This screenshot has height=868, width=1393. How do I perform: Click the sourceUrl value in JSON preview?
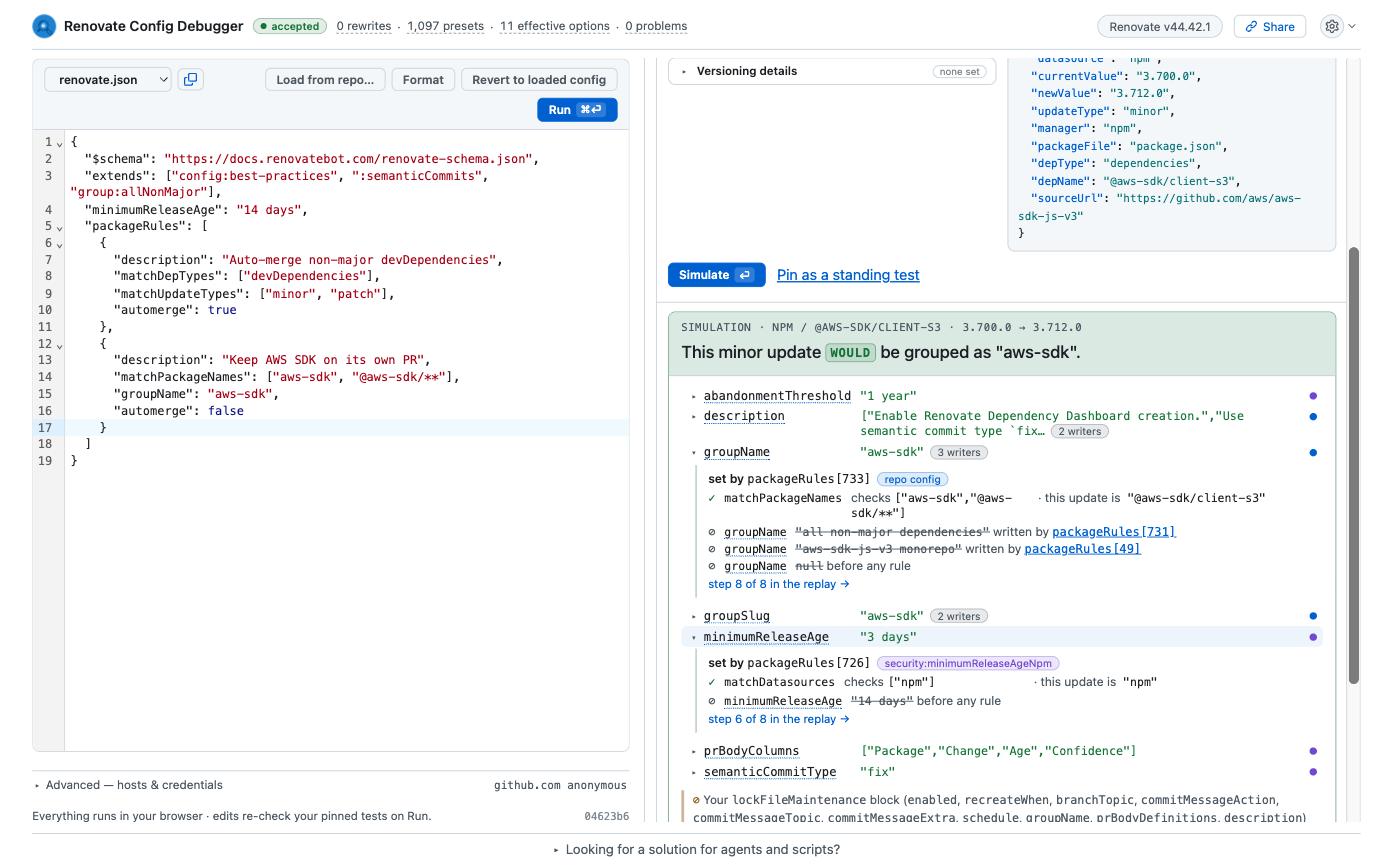pyautogui.click(x=1160, y=207)
